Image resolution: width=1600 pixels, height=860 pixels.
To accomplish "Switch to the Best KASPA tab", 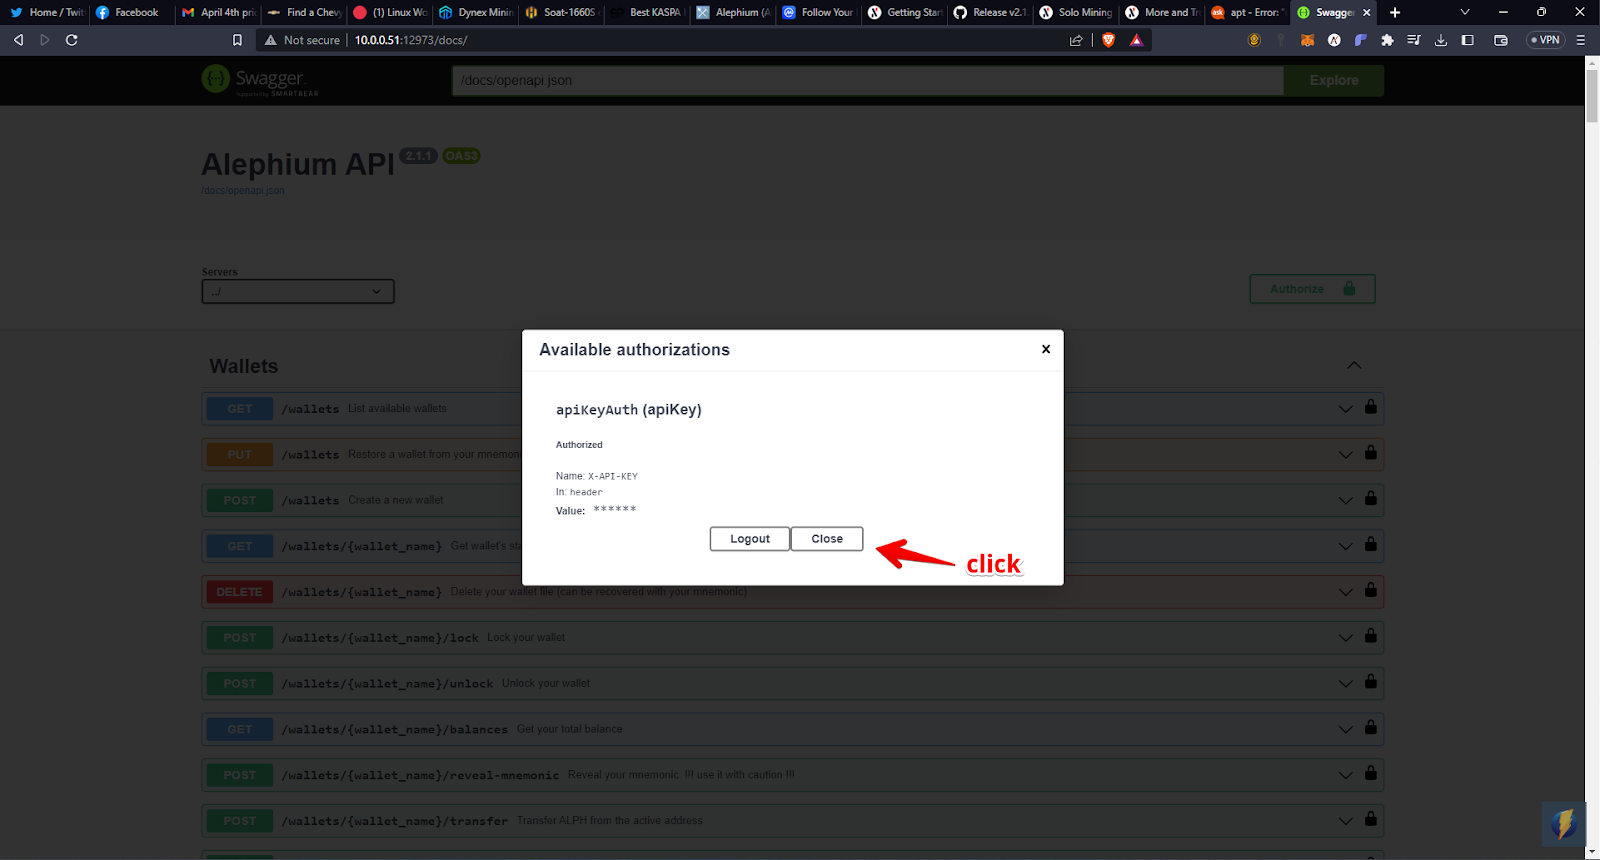I will [646, 12].
